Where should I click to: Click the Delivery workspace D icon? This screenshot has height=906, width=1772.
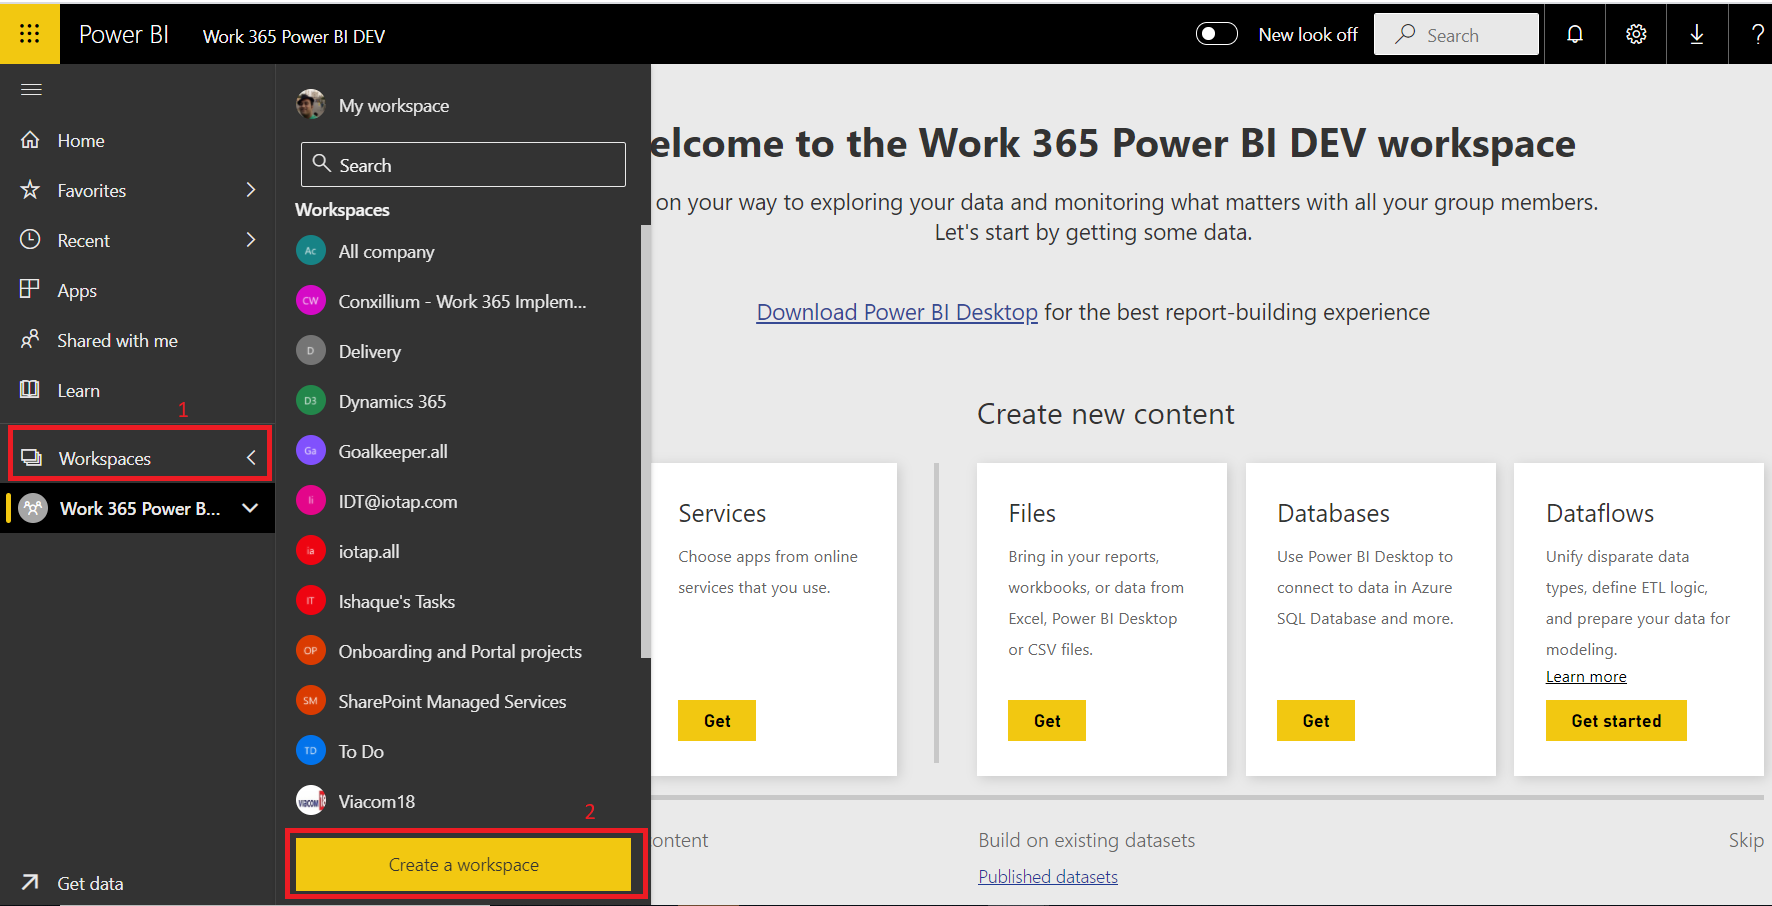click(x=311, y=351)
